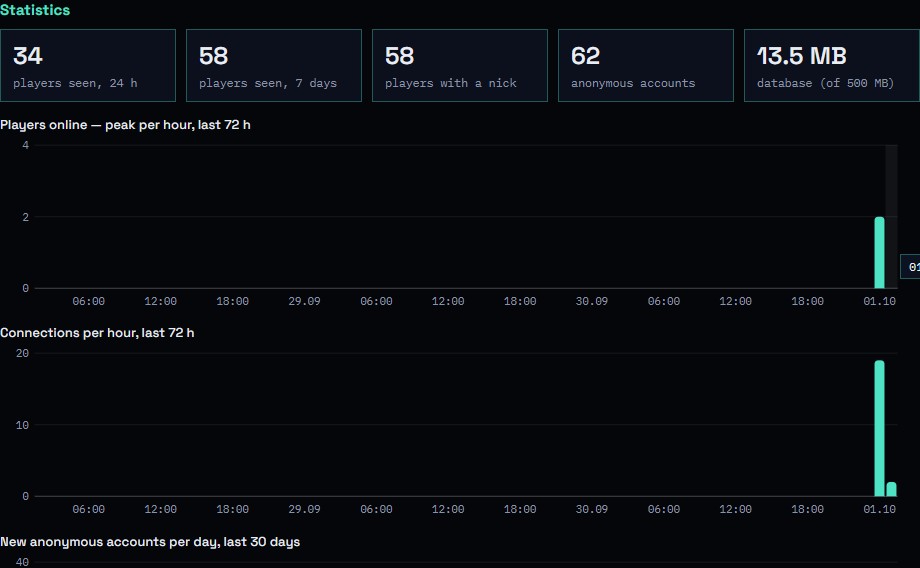Click the 40 on New anonymous accounts axis
This screenshot has height=568, width=920.
[22, 562]
